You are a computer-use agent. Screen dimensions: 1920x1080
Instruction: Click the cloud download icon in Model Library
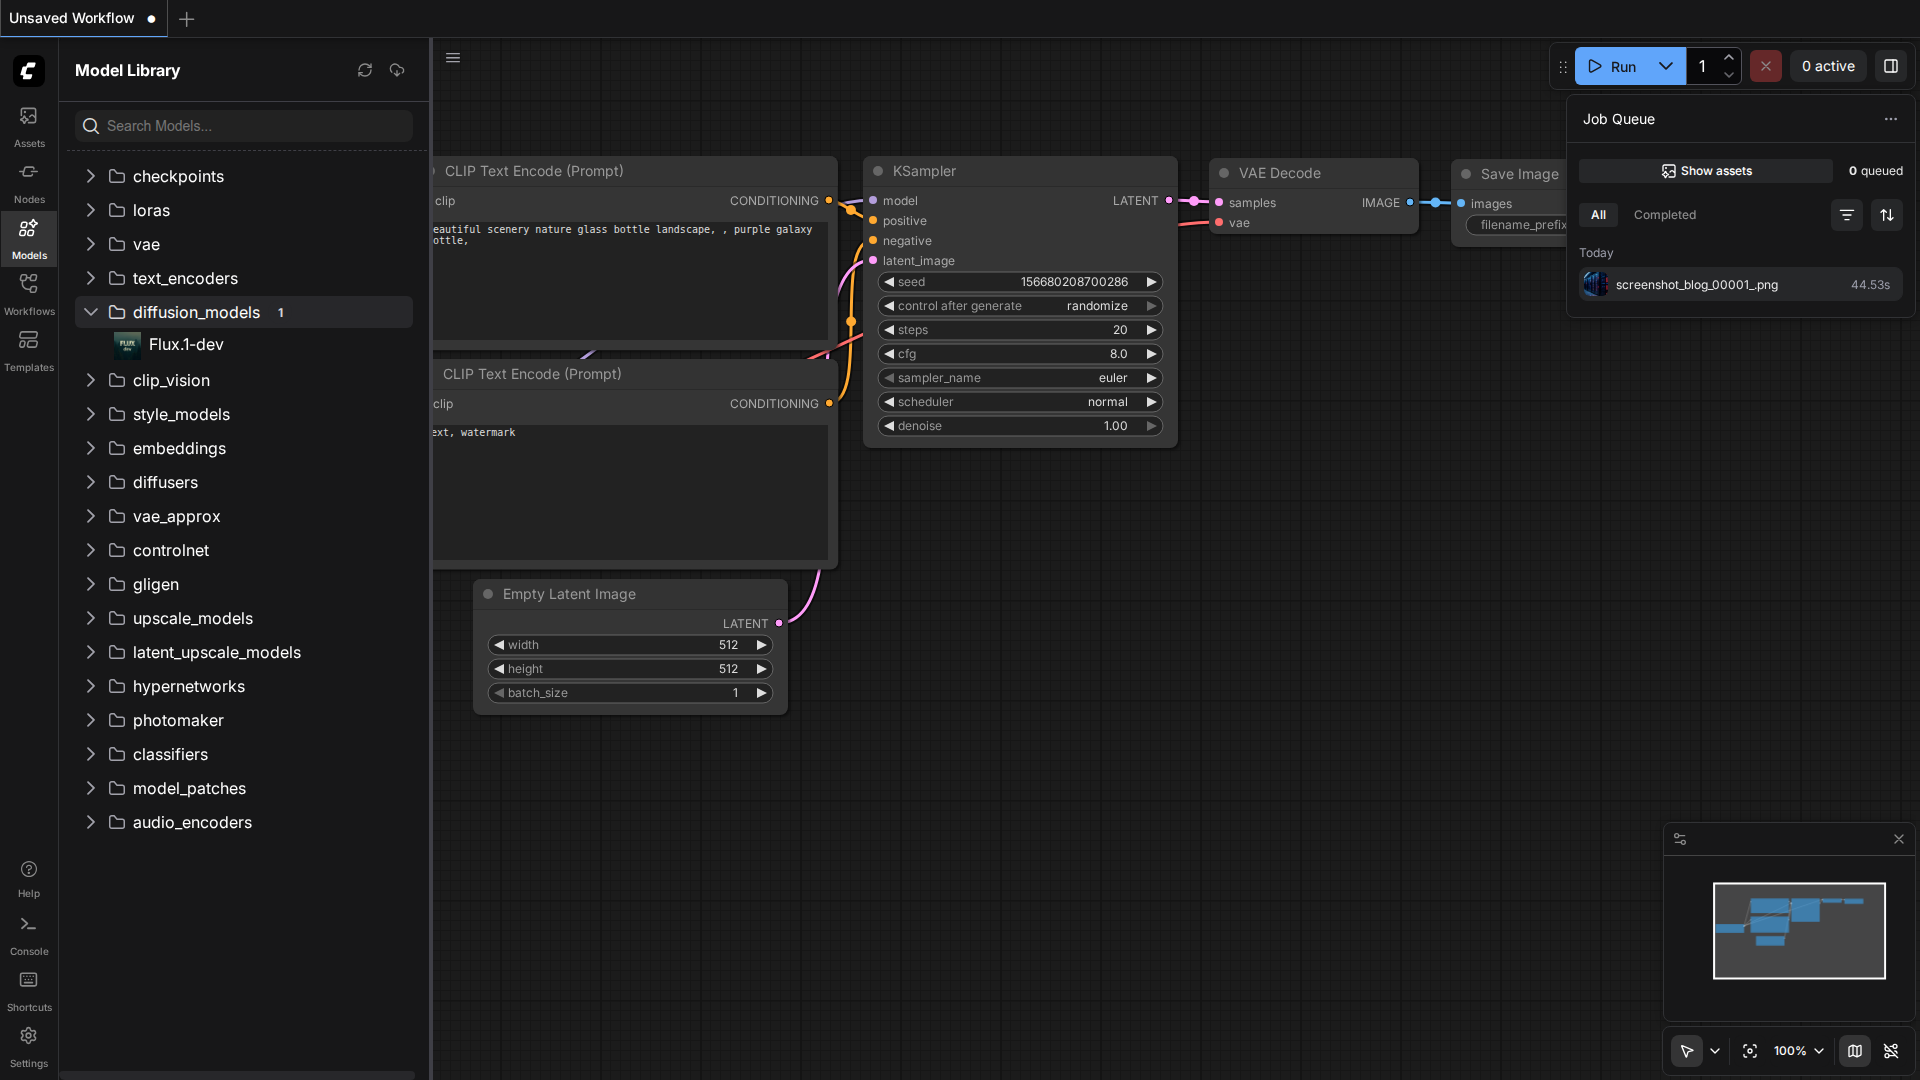coord(397,70)
